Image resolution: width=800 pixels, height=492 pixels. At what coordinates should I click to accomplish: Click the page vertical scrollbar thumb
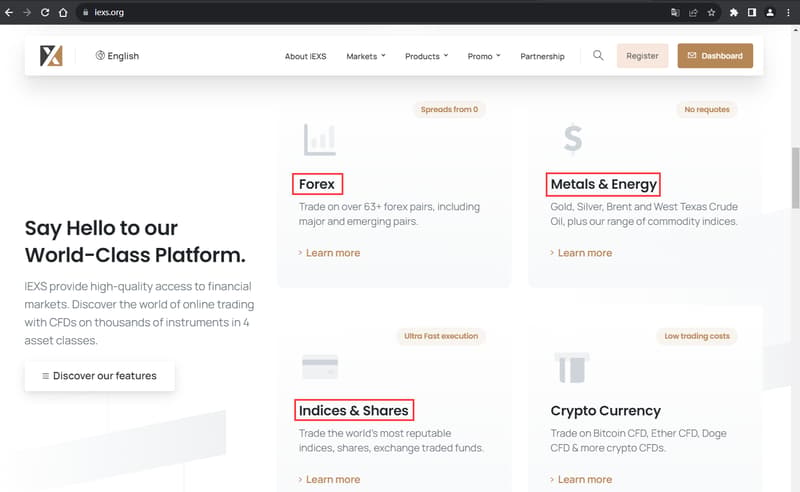click(x=795, y=178)
